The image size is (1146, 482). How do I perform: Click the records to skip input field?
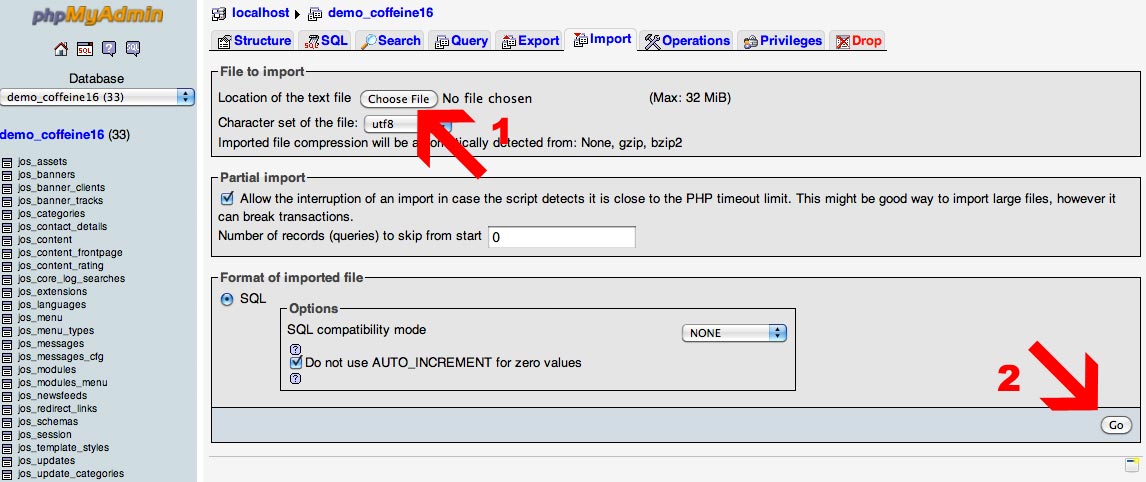(561, 237)
